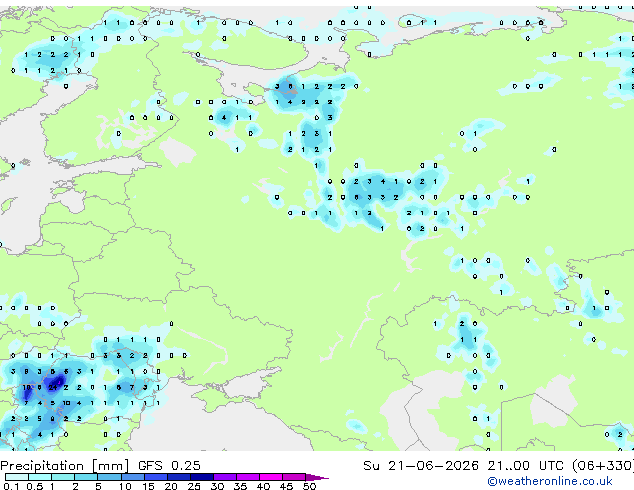Select the blue legend swatch between 10 and 15
Image resolution: width=634 pixels, height=490 pixels.
tap(132, 477)
